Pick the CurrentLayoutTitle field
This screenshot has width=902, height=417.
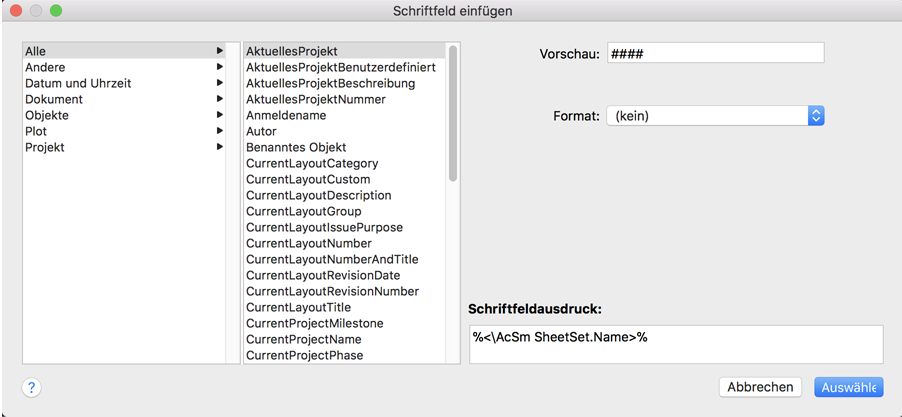pos(298,307)
